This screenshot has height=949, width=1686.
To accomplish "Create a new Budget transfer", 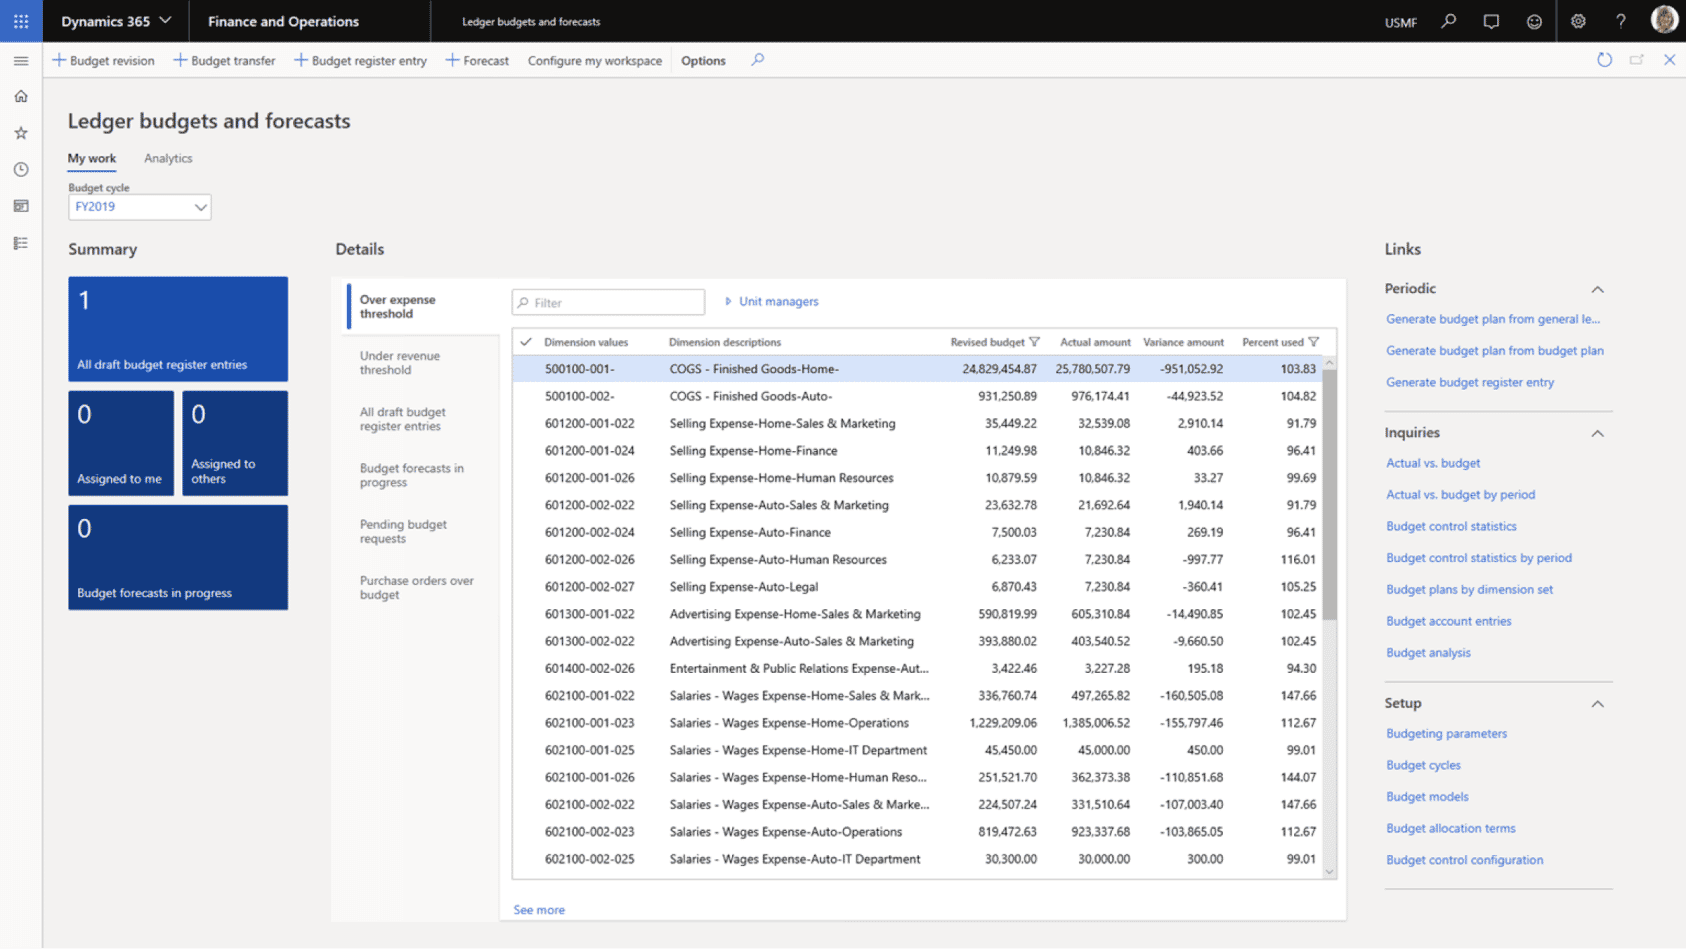I will pos(225,60).
